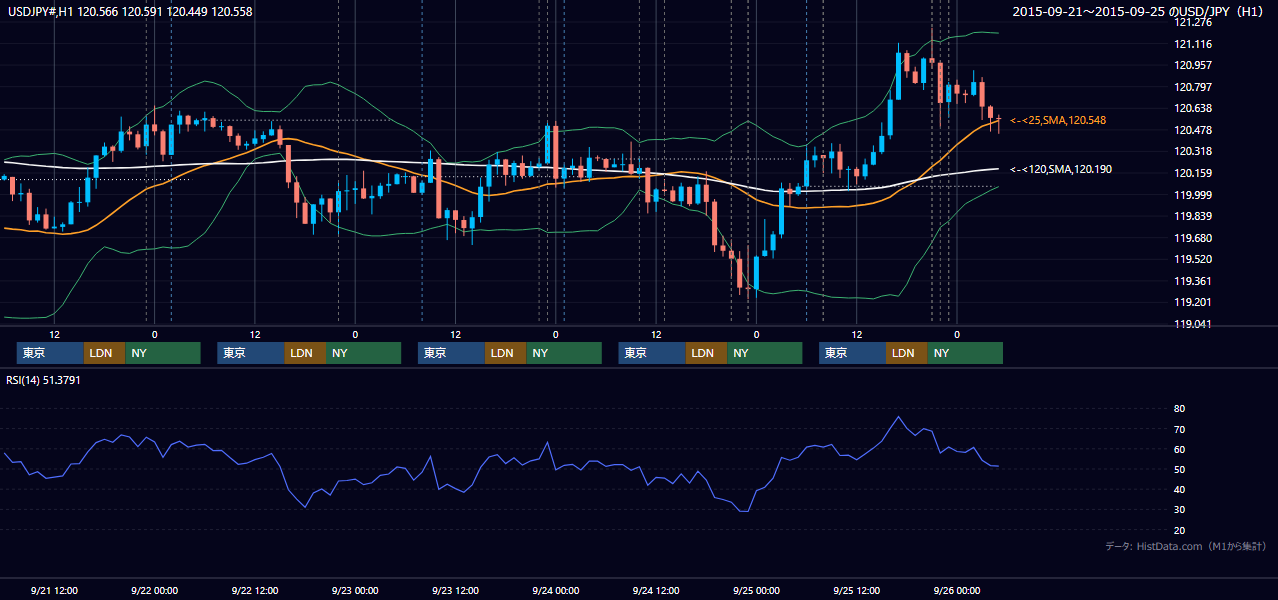1278x600 pixels.
Task: Click the 119.361 price axis label
Action: pyautogui.click(x=1194, y=281)
